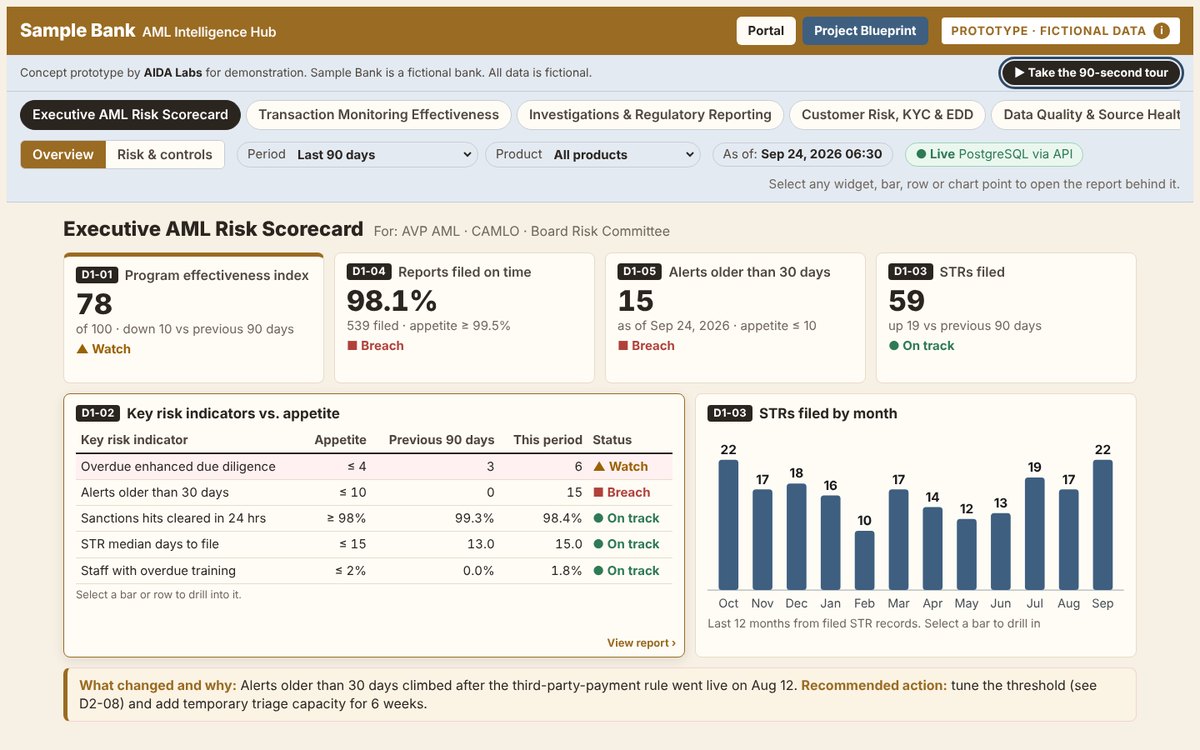Open the STRs filed card
This screenshot has width=1200, height=750.
pos(1006,318)
